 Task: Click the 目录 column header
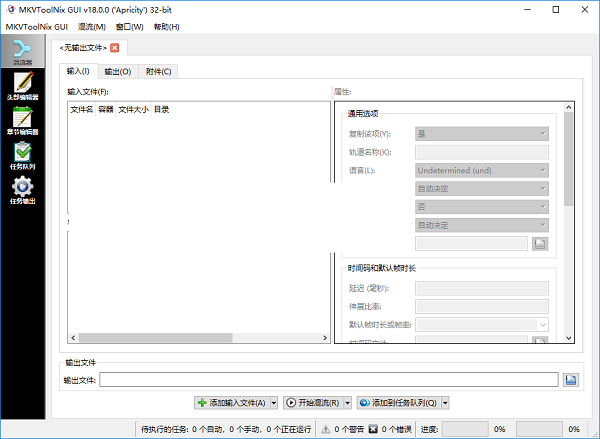(x=161, y=109)
